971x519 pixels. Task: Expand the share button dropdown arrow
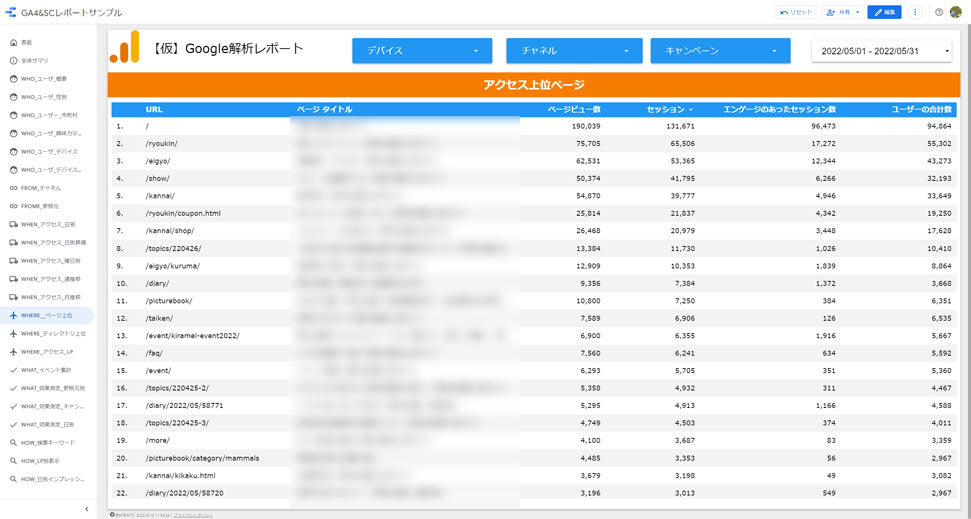(857, 12)
